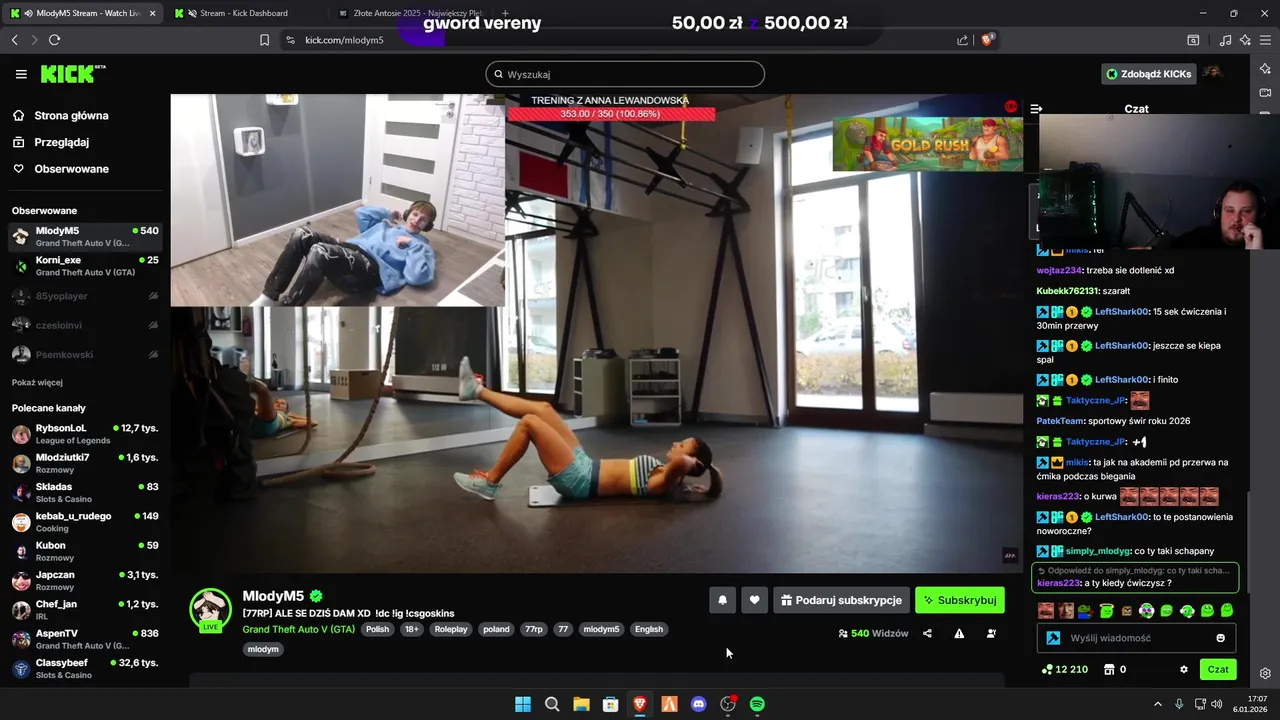Click the Polish tag

pos(377,629)
